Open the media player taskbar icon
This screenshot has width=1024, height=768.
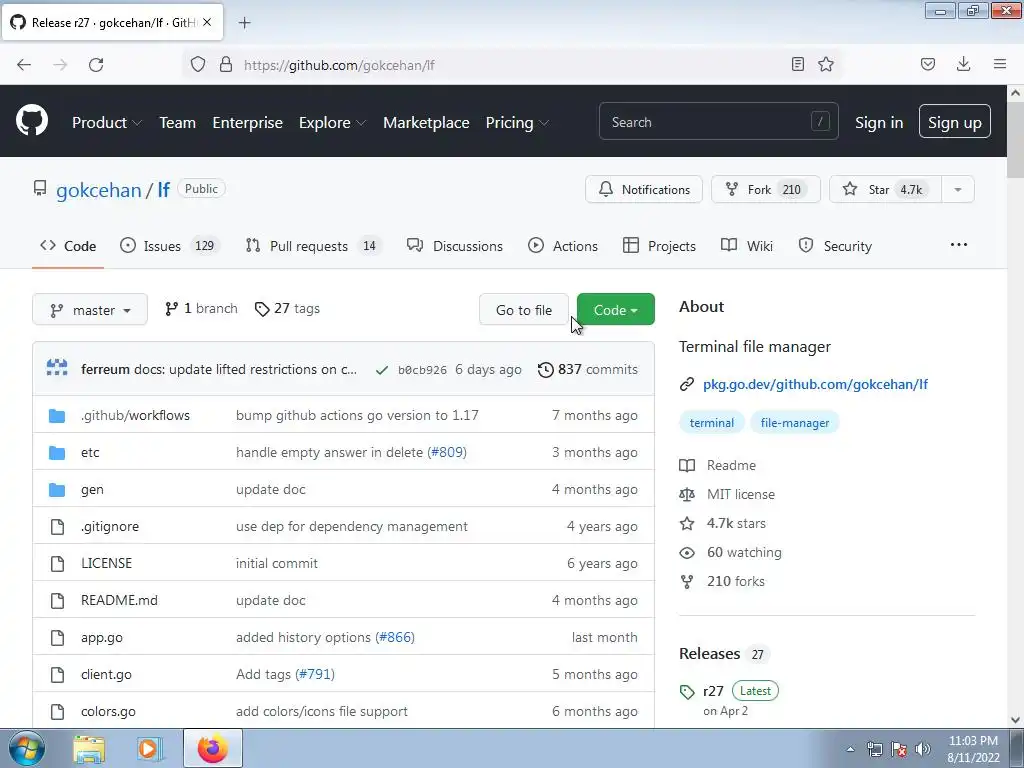pyautogui.click(x=150, y=748)
